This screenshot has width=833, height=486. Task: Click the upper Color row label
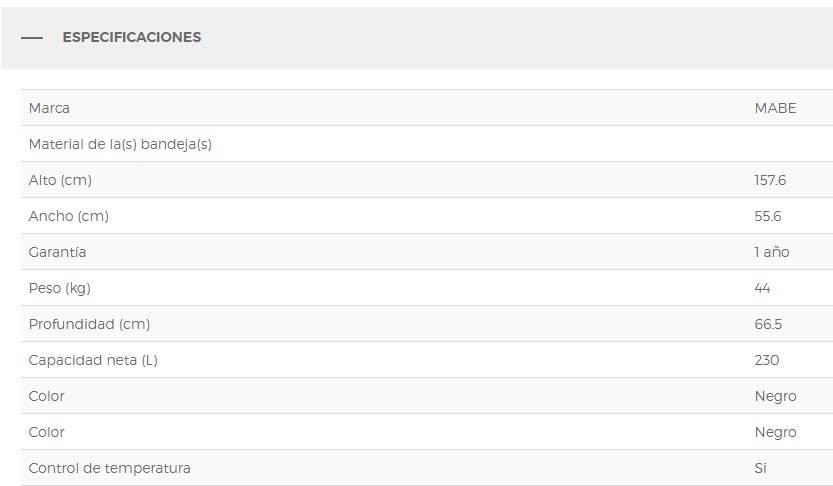[46, 396]
